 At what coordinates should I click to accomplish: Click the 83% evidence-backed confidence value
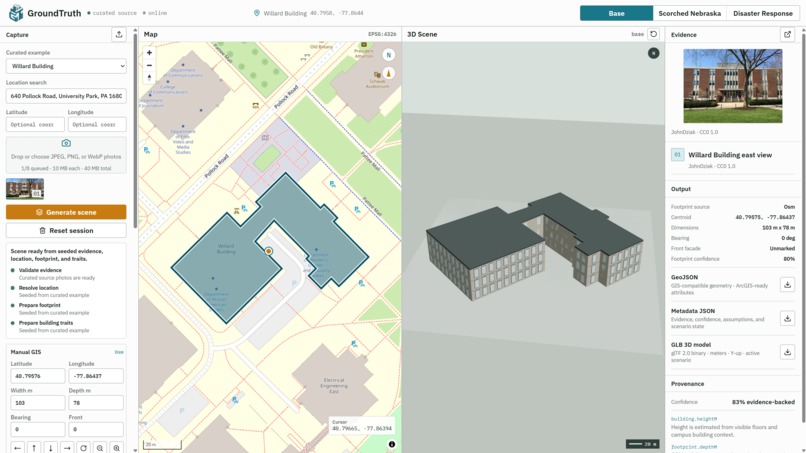[x=763, y=402]
